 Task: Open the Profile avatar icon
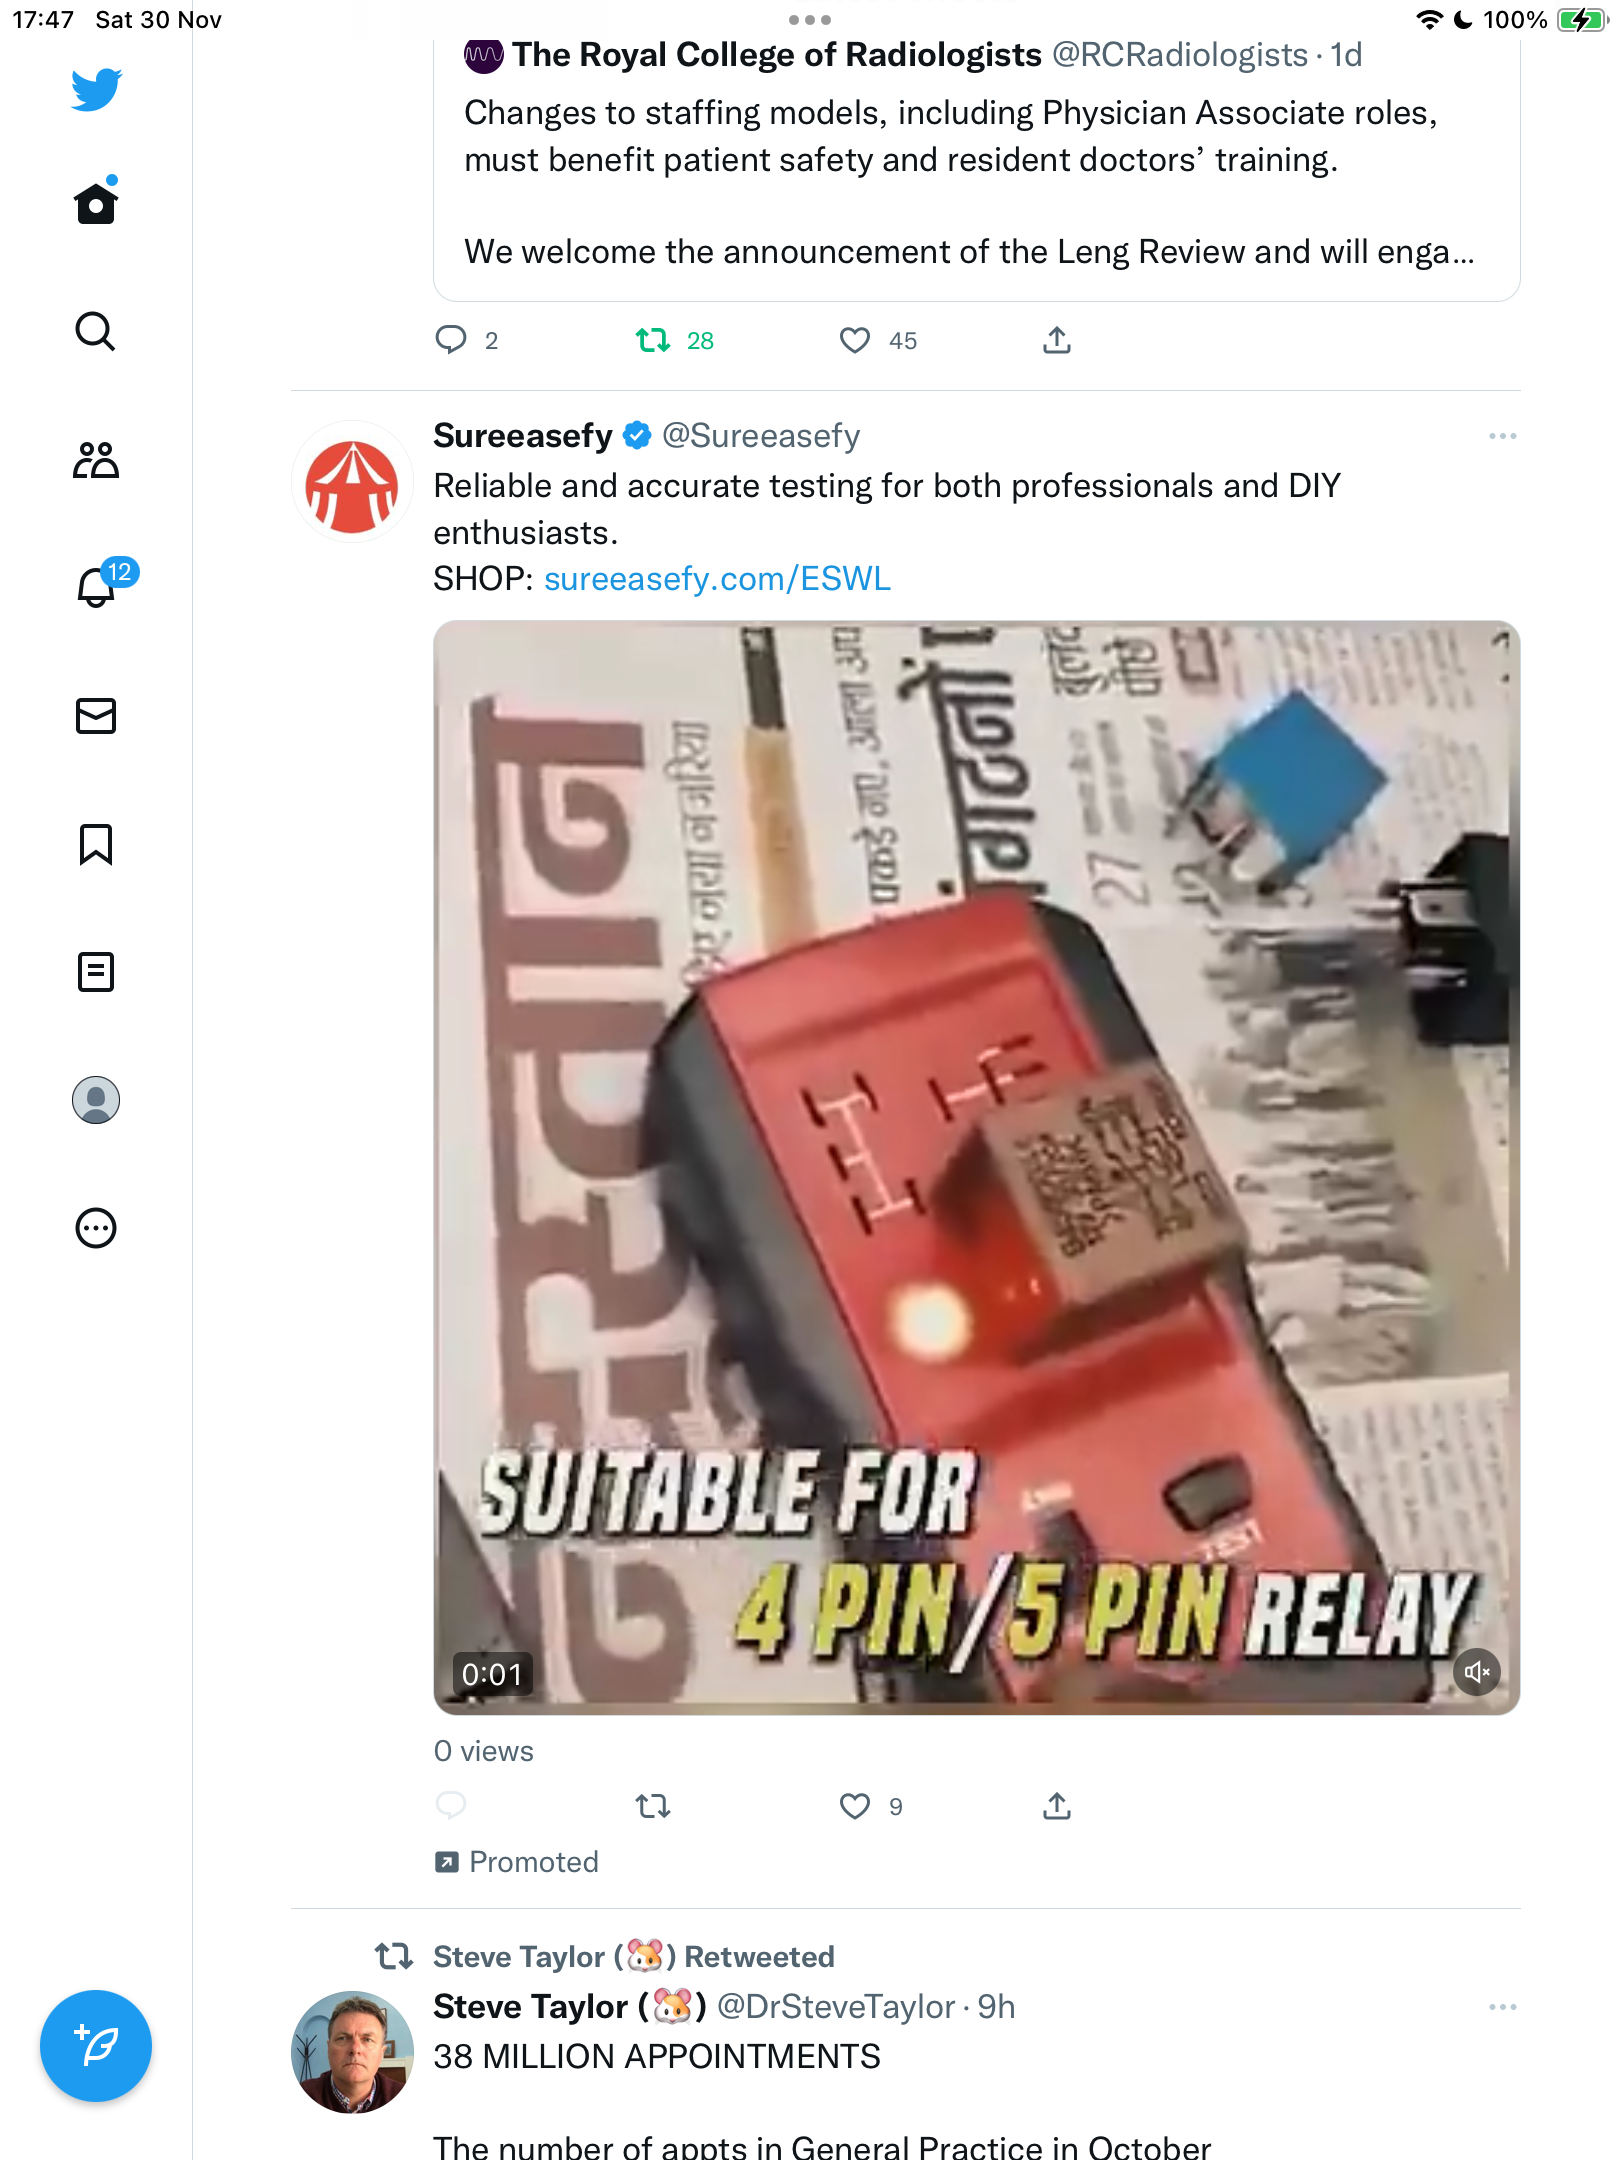tap(96, 1100)
